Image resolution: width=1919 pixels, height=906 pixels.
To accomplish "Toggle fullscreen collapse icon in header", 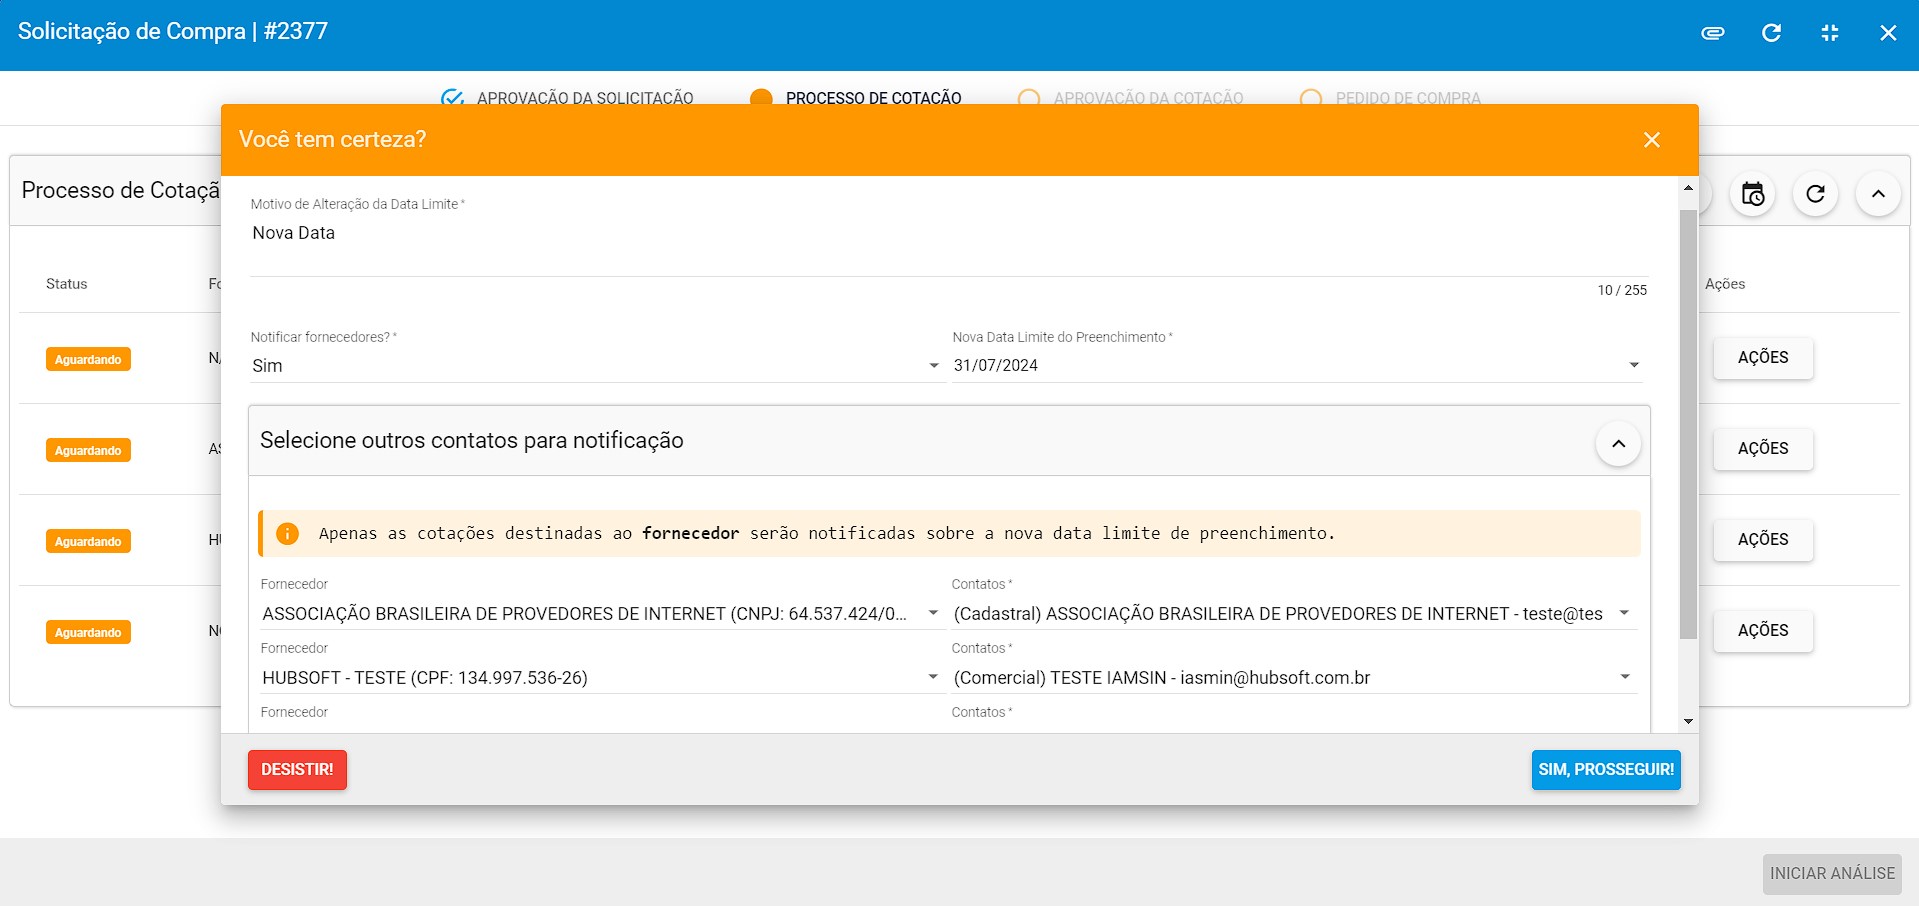I will point(1830,33).
